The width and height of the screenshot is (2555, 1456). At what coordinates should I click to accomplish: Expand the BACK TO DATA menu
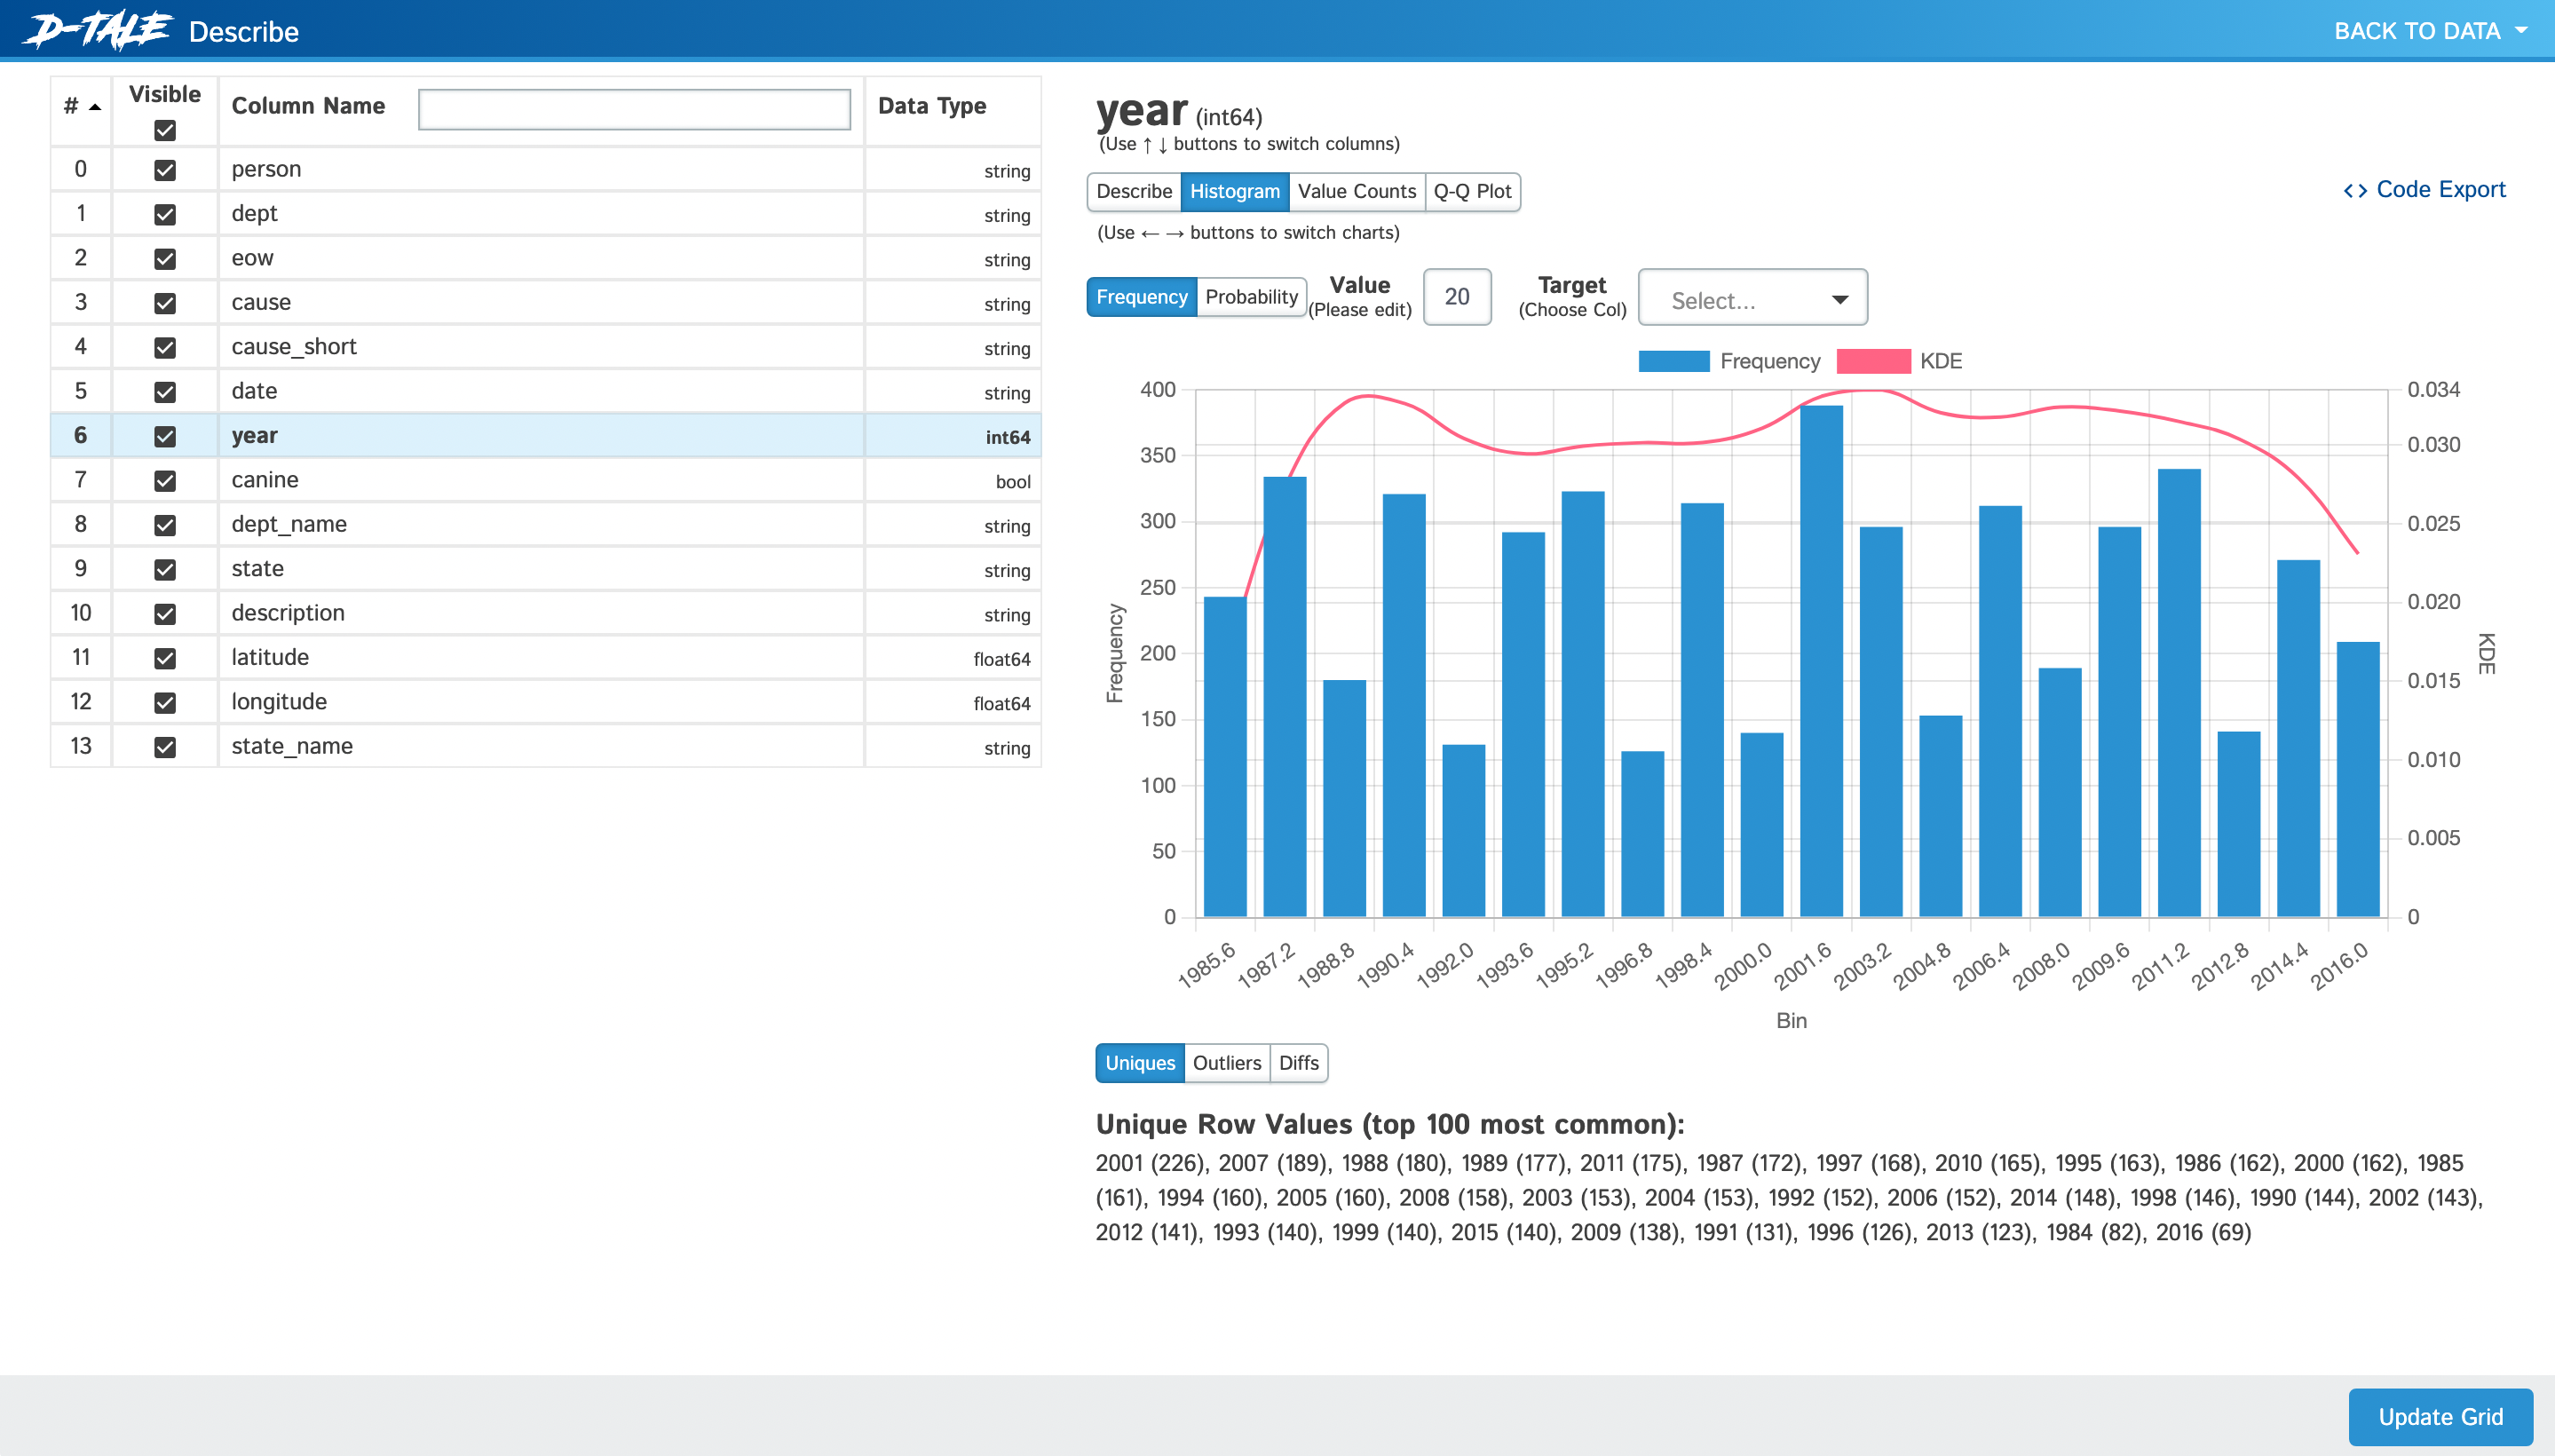coord(2430,31)
